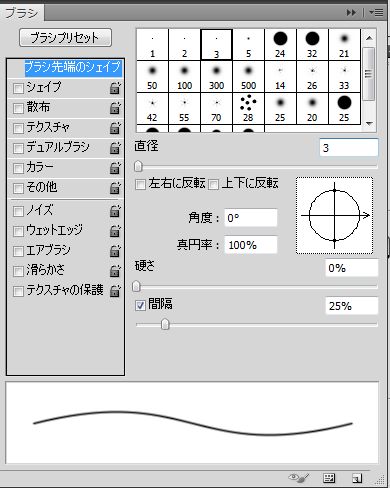
Task: Enable the エアブラシ airbrush checkbox
Action: point(18,251)
